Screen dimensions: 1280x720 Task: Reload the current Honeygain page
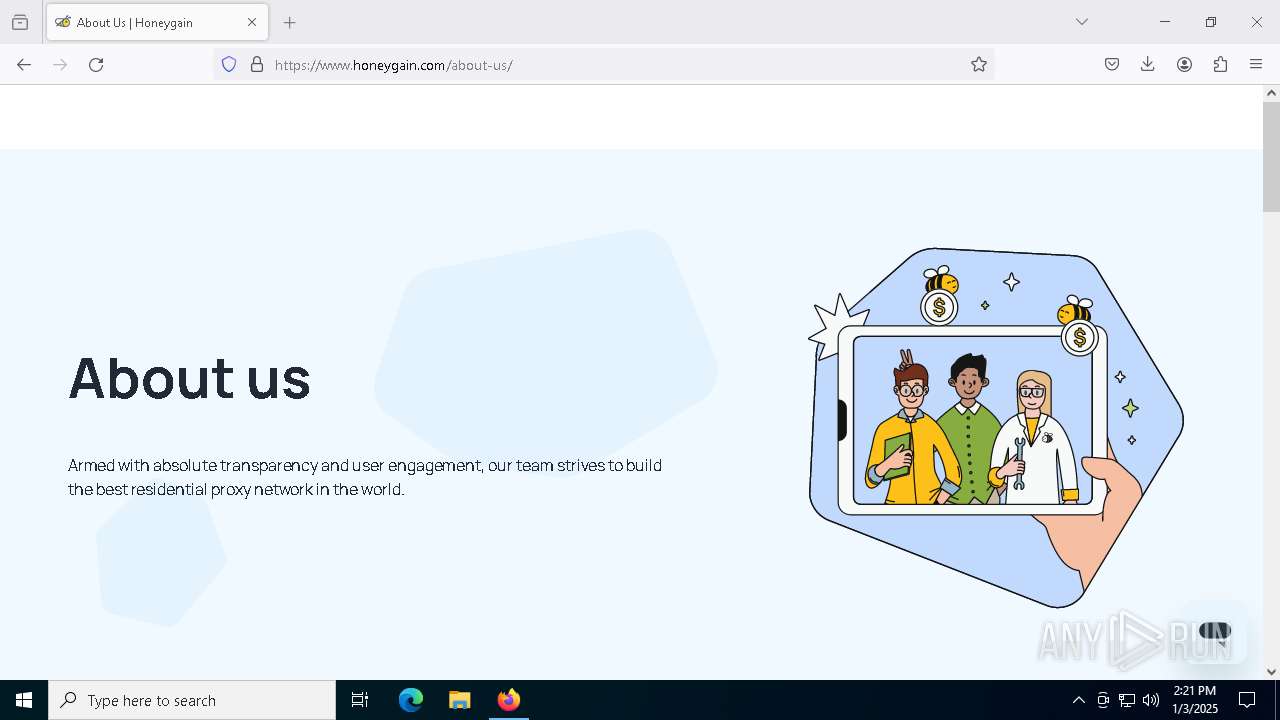pyautogui.click(x=96, y=64)
